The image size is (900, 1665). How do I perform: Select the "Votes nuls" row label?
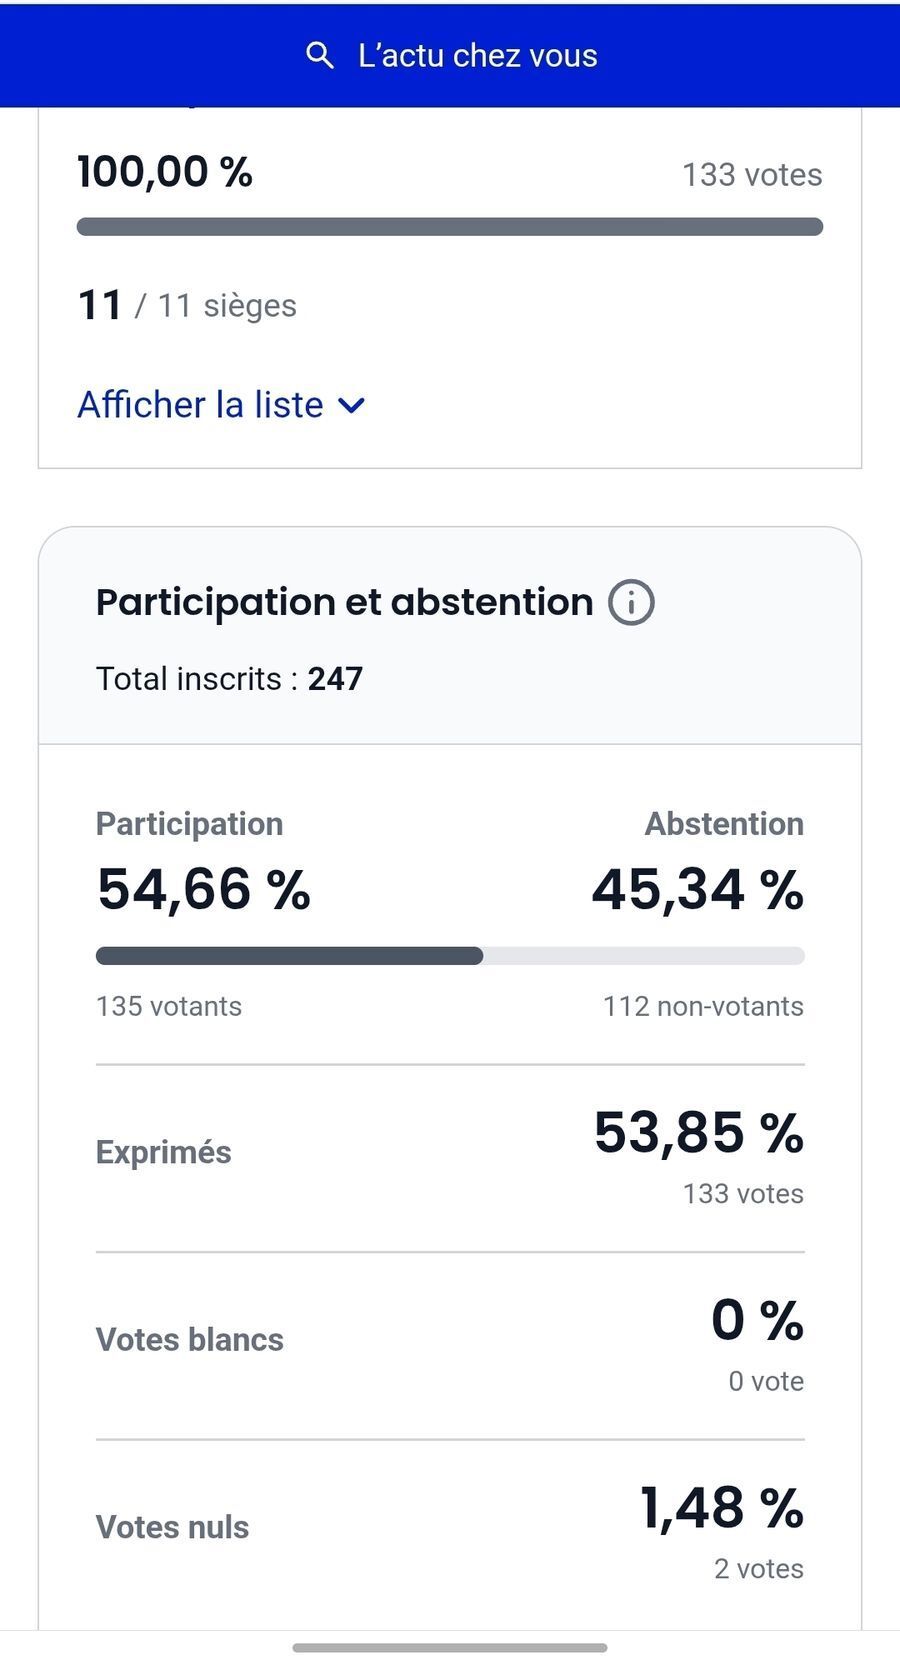tap(173, 1527)
